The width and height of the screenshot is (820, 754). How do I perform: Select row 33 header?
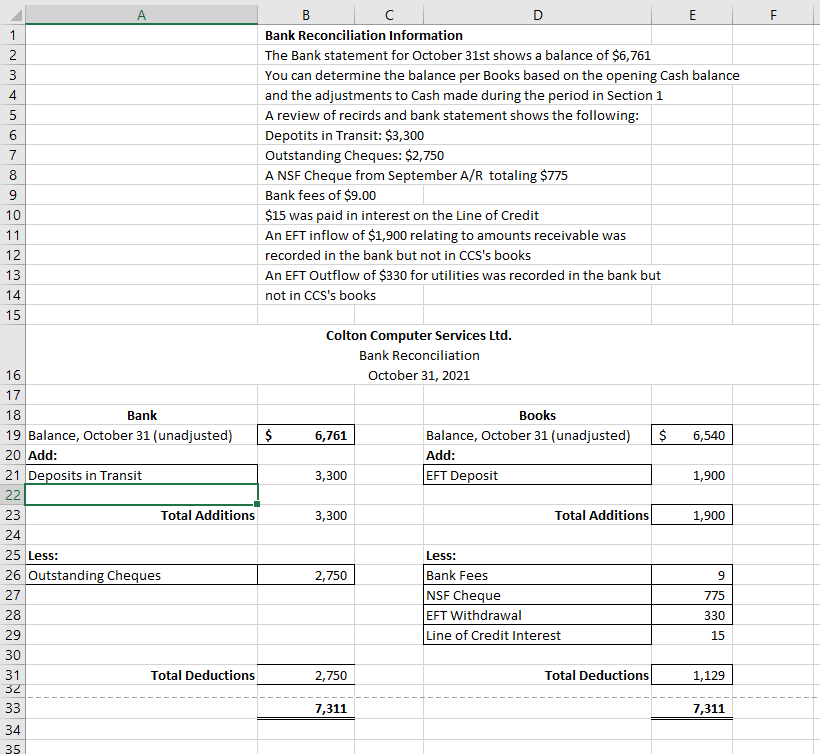pyautogui.click(x=11, y=708)
